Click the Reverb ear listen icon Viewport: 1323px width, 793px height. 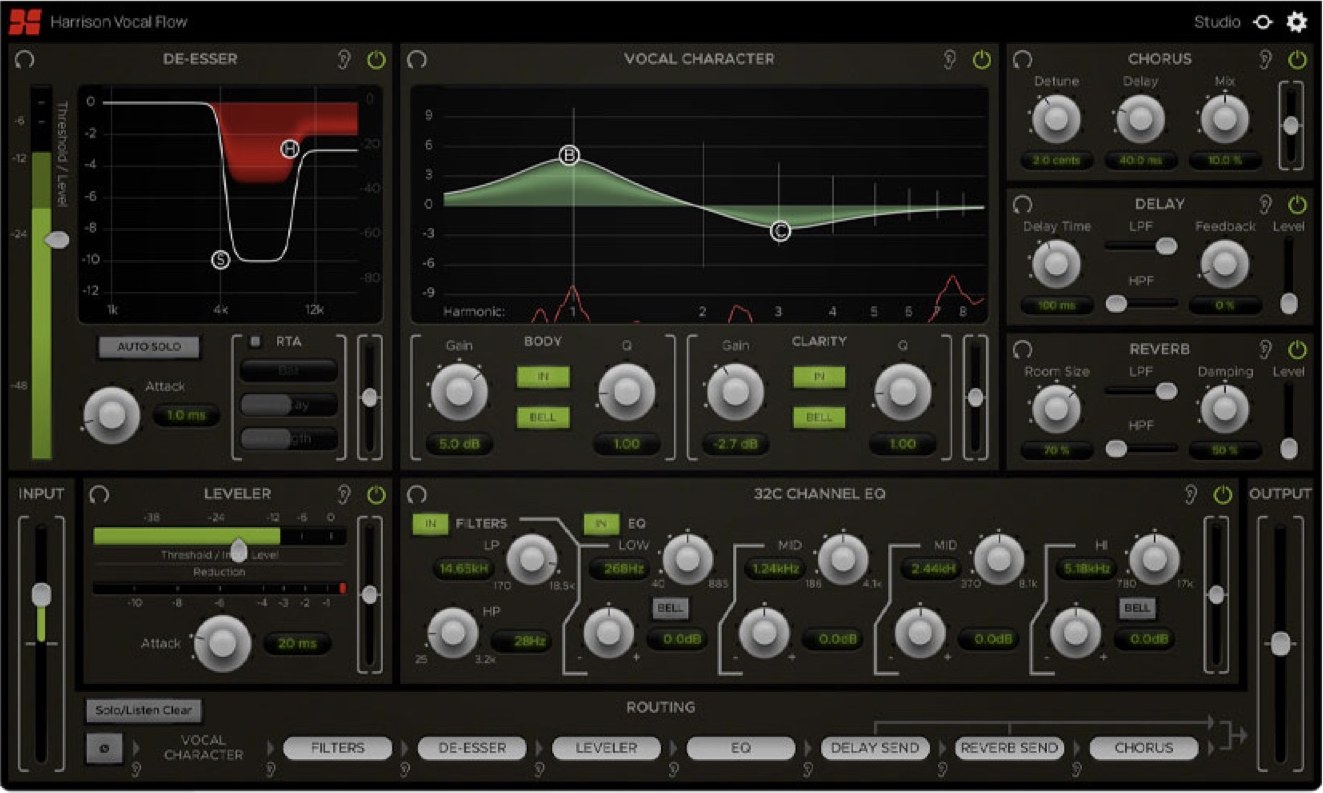[1266, 350]
